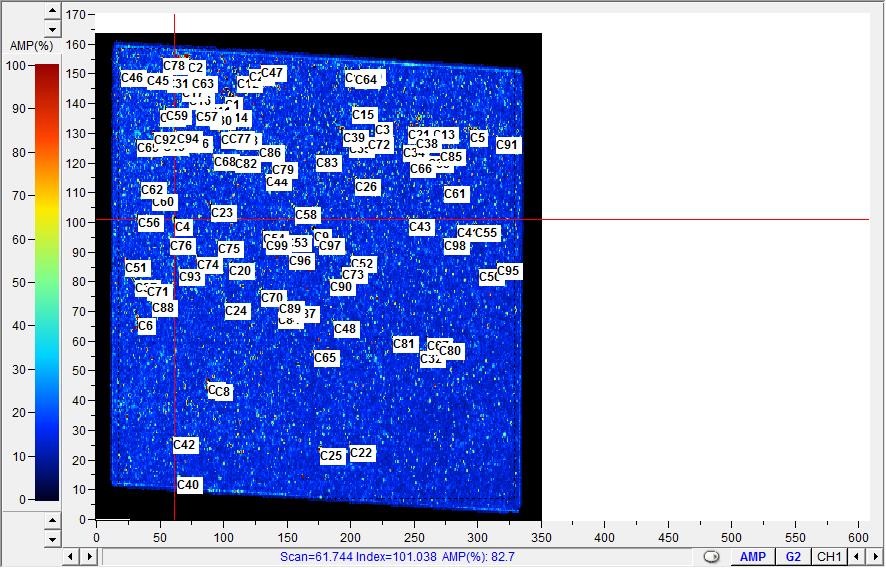
Task: Click indication label C95
Action: point(509,271)
